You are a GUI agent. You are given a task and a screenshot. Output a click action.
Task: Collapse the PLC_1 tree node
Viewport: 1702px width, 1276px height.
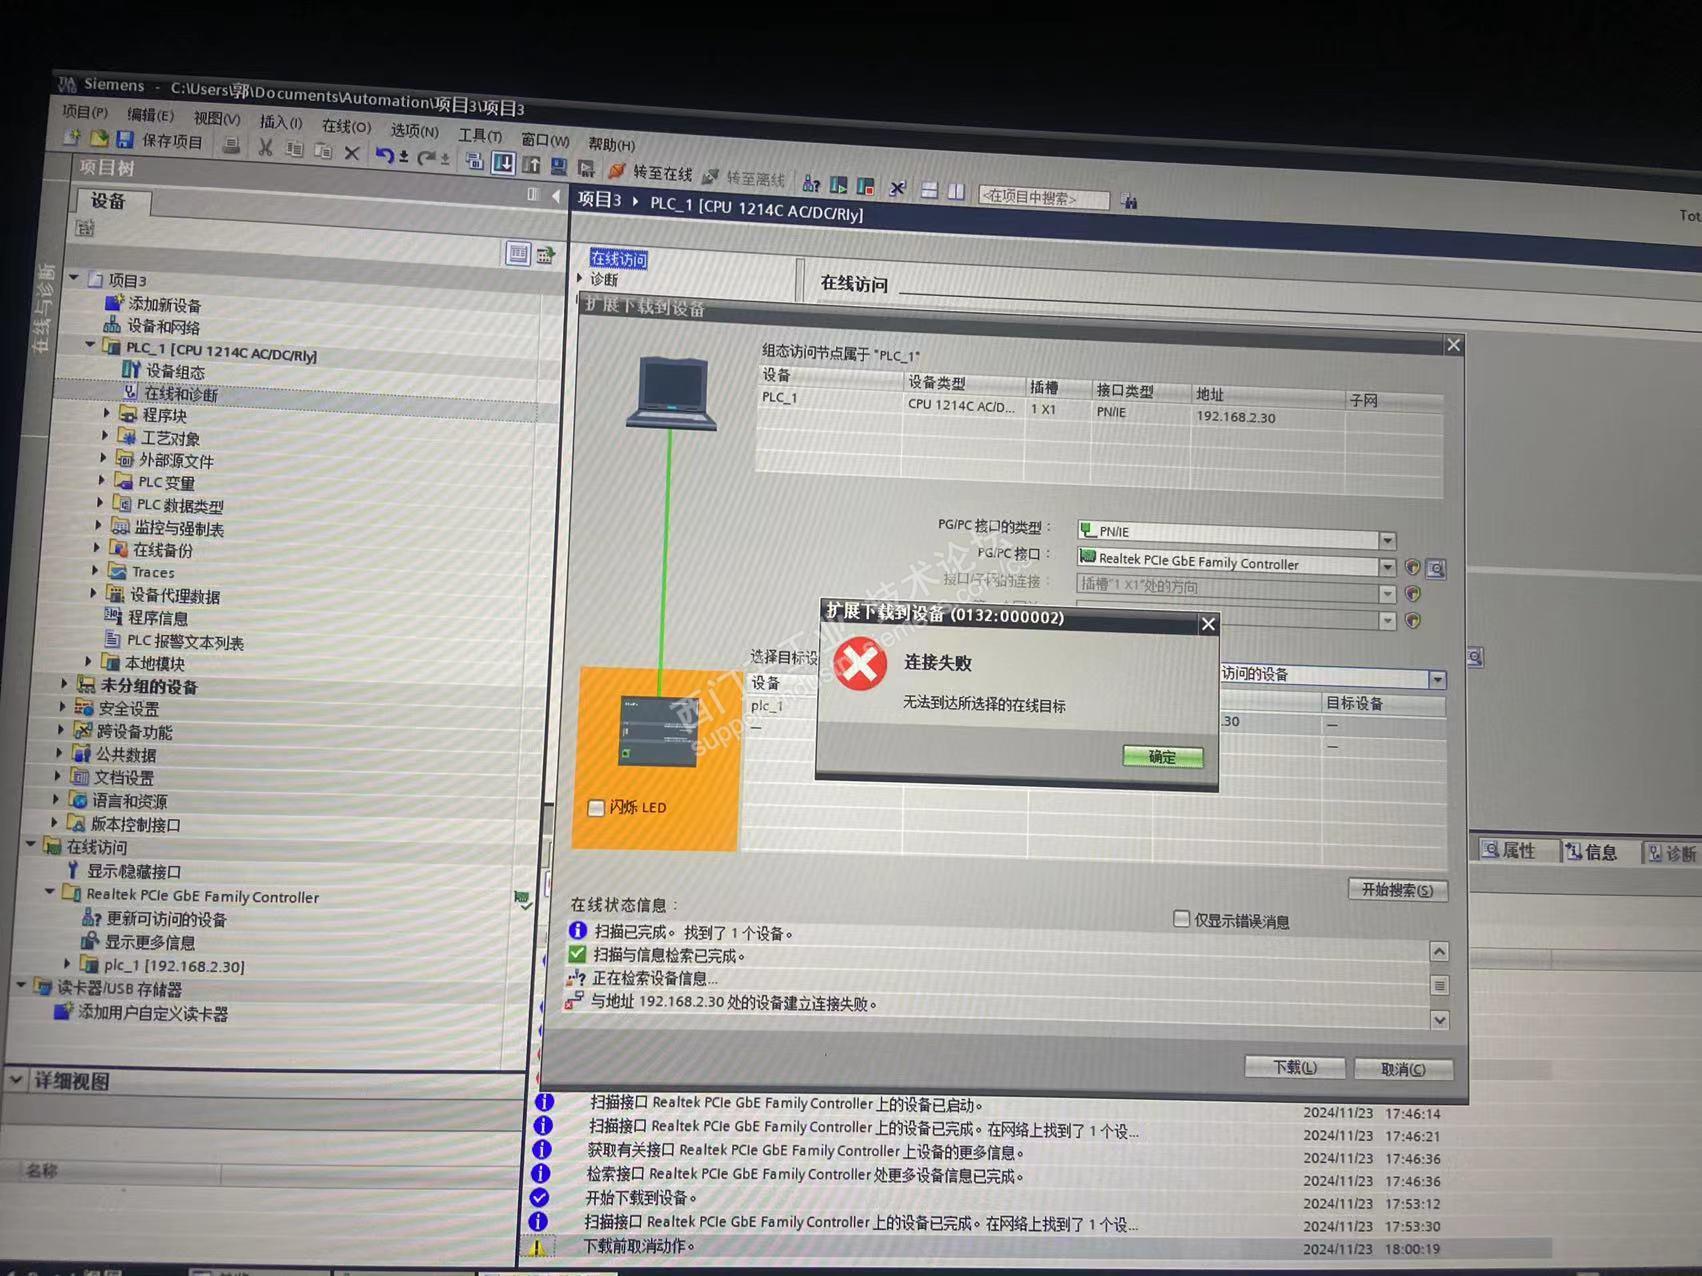[90, 345]
